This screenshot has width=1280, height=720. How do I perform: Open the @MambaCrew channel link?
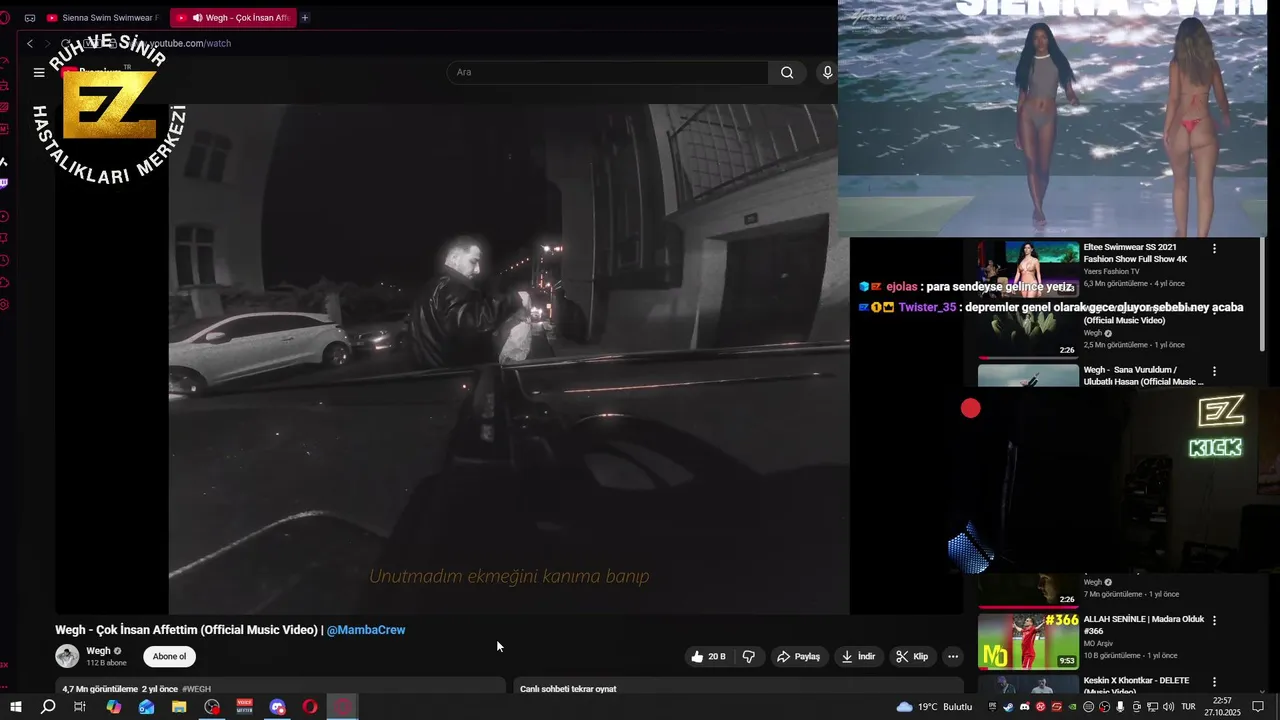pyautogui.click(x=366, y=630)
